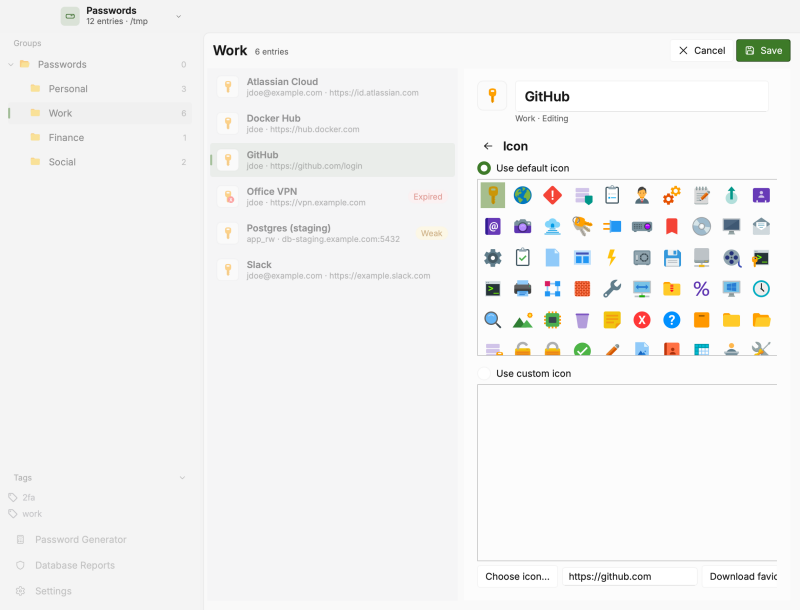The image size is (800, 610).
Task: Open Database Reports
Action: tap(65, 565)
